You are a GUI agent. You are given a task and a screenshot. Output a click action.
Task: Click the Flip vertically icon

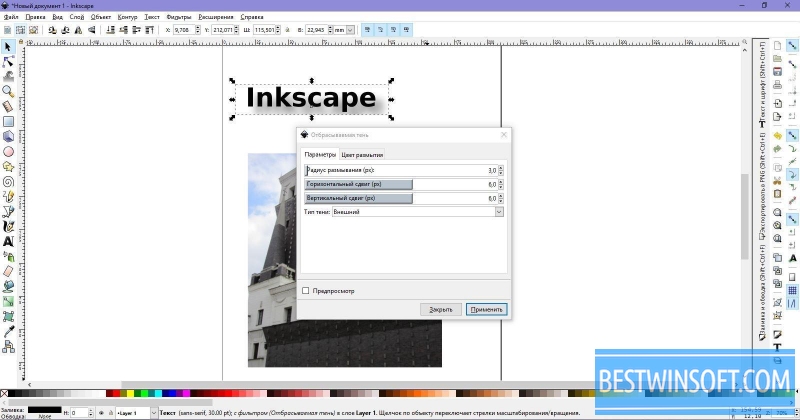(x=92, y=30)
